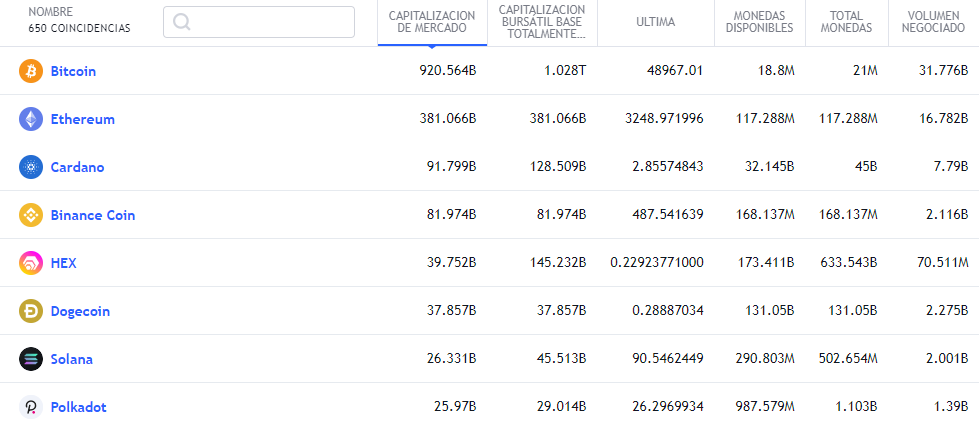Click the magnifier icon in search box
The image size is (979, 429).
point(182,22)
